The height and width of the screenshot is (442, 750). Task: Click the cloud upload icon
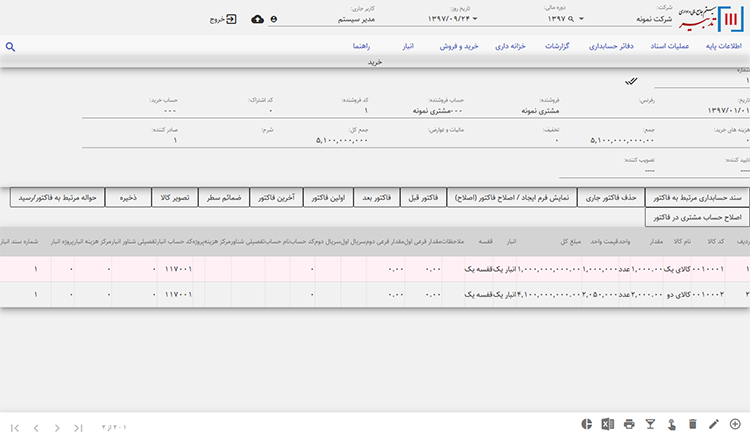tap(257, 19)
